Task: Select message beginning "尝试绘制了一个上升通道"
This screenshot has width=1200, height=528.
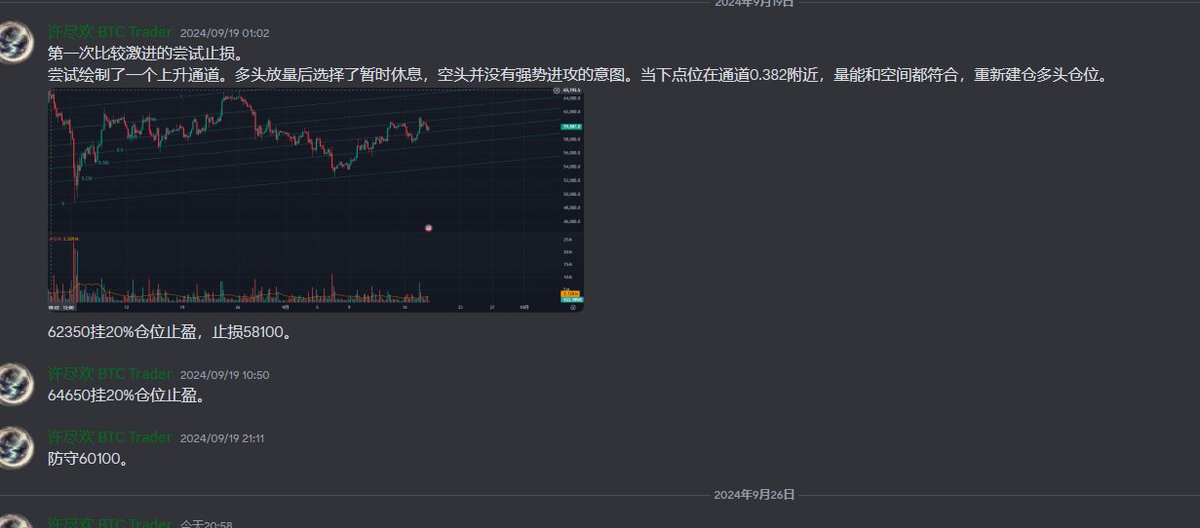Action: (577, 75)
